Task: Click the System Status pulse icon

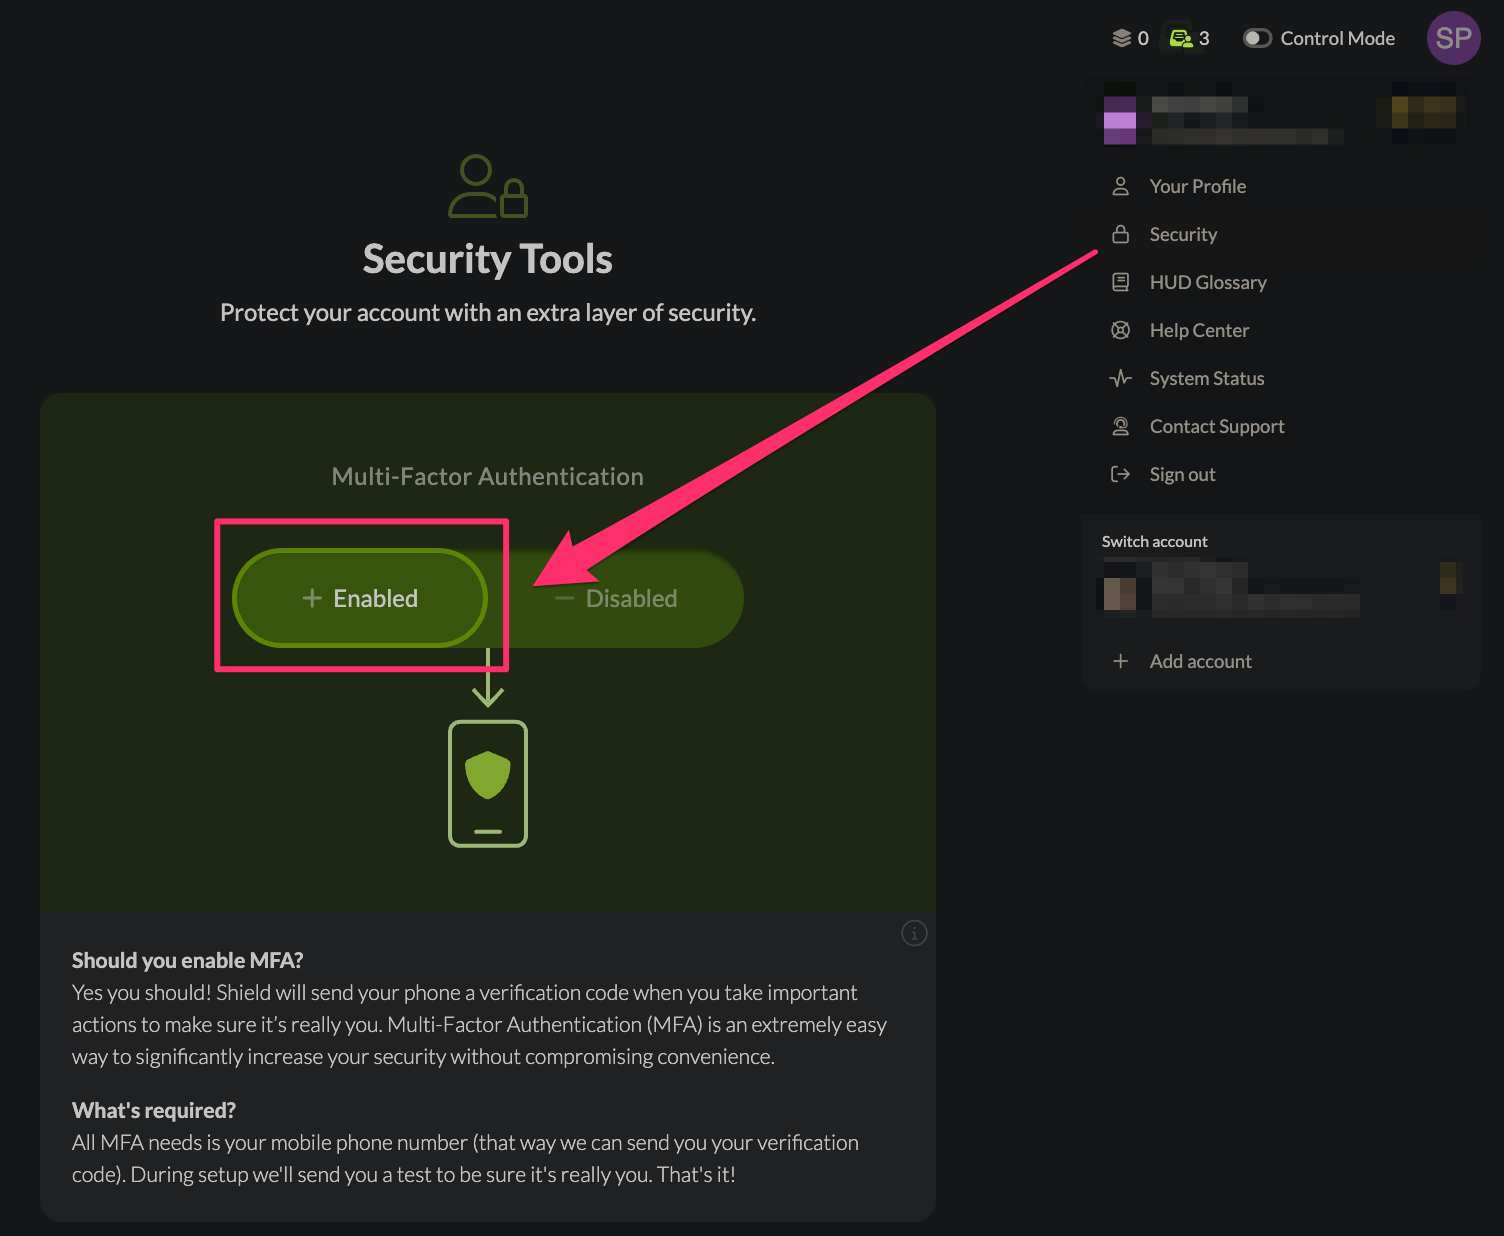Action: click(1121, 378)
